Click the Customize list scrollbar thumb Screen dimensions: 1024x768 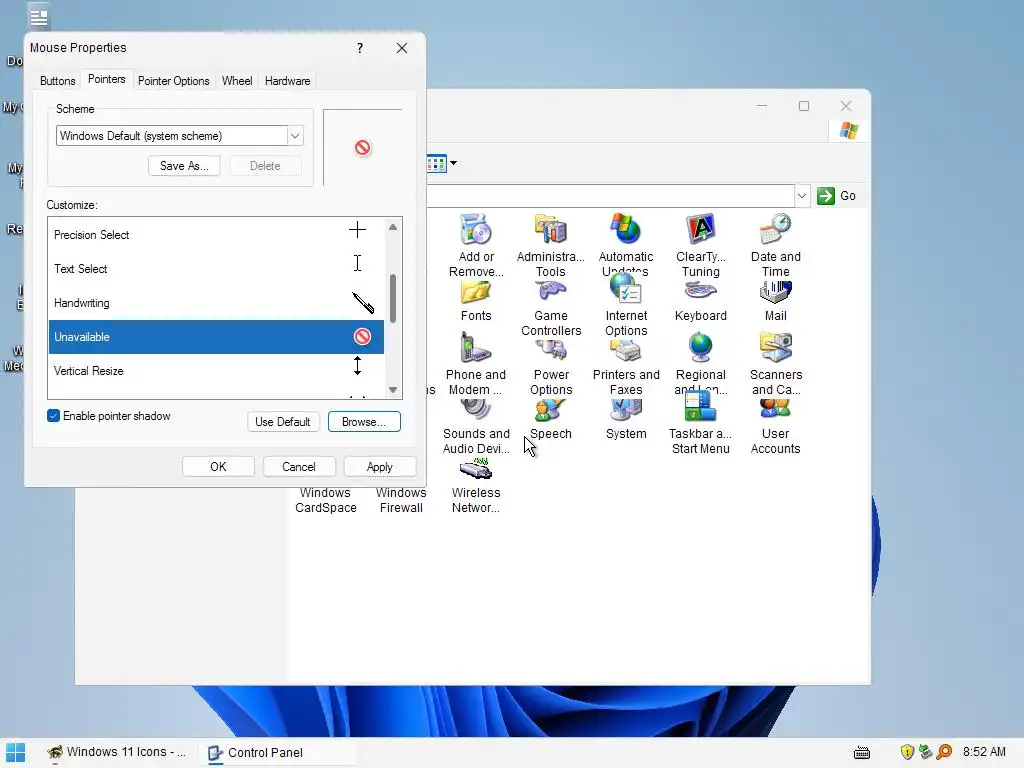(x=392, y=298)
